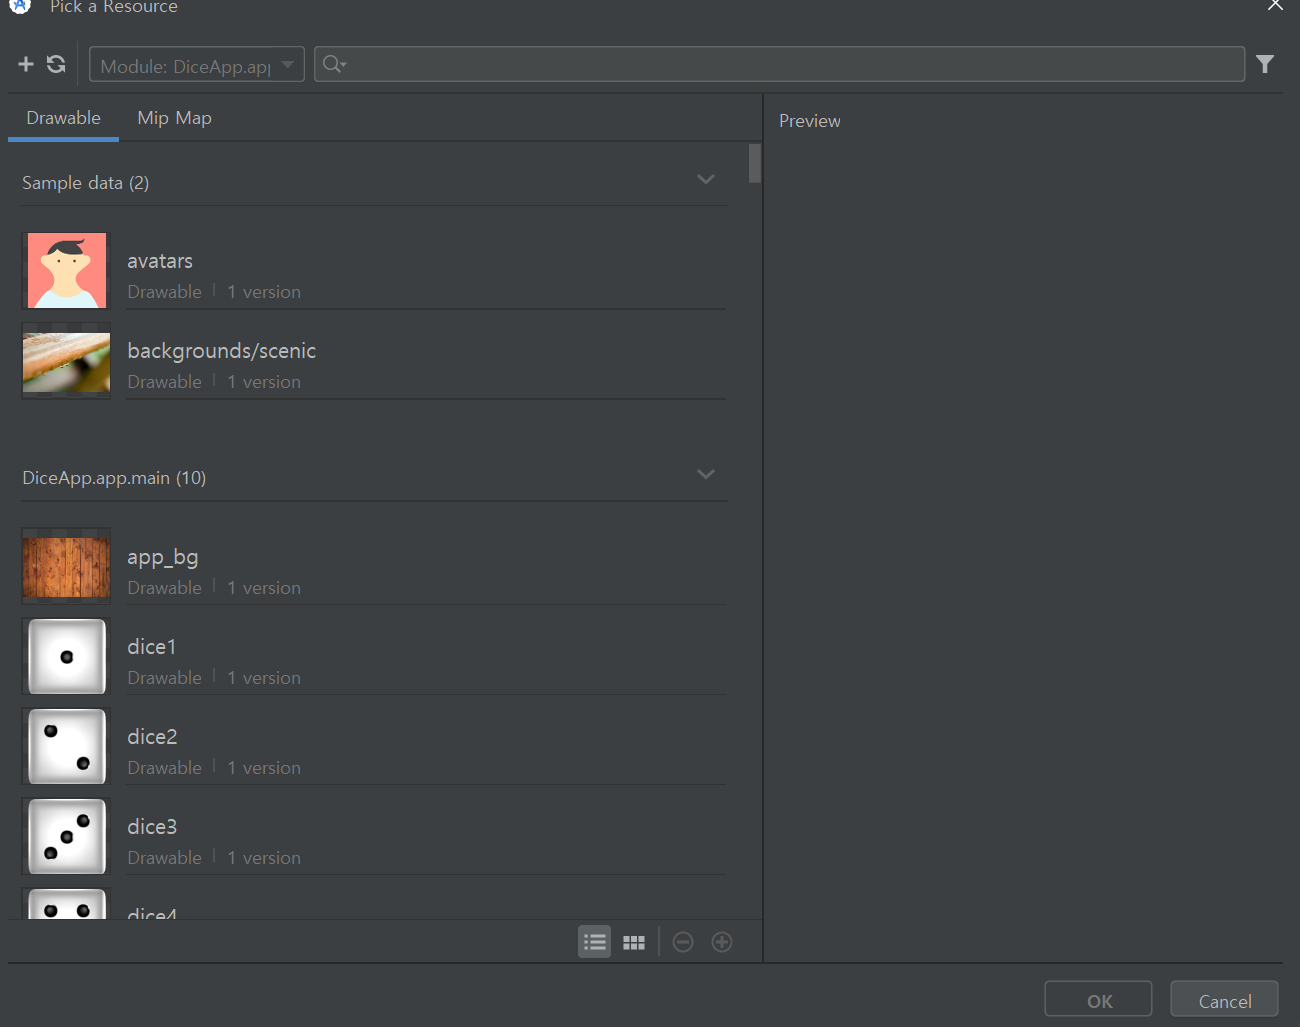Select the avatars thumbnail
The image size is (1300, 1027).
click(x=67, y=270)
